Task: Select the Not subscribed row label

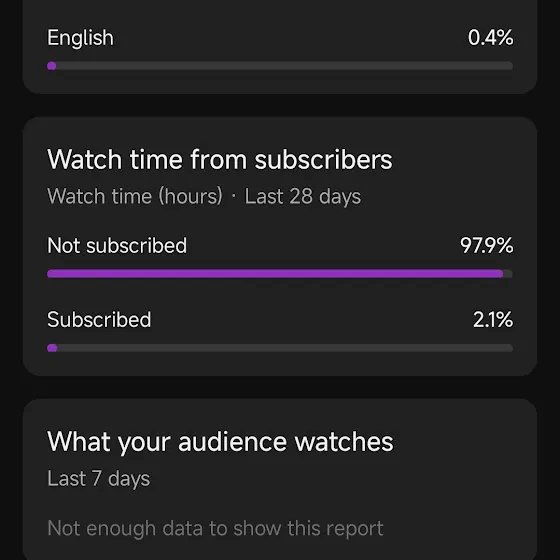Action: (x=117, y=246)
